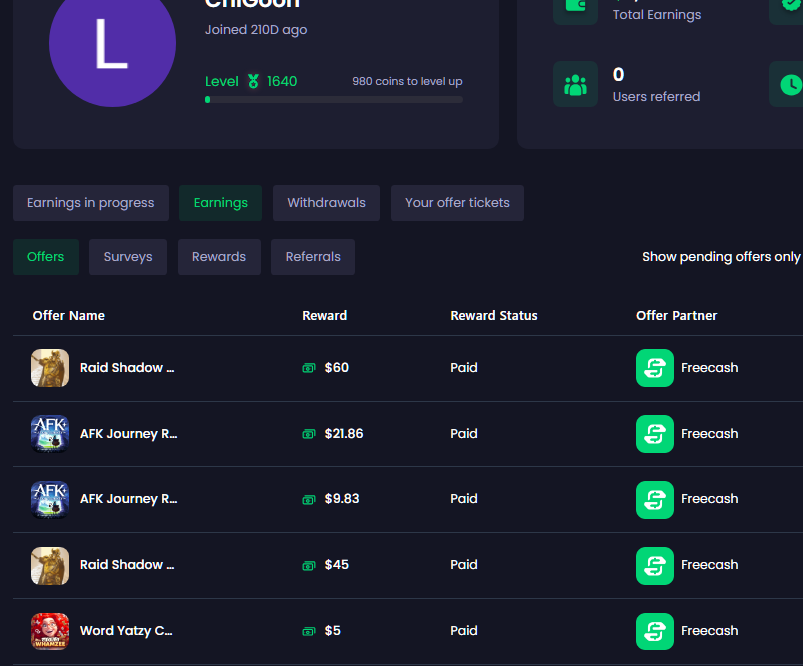The height and width of the screenshot is (666, 803).
Task: Click the Offer Partner column header
Action: pos(677,316)
